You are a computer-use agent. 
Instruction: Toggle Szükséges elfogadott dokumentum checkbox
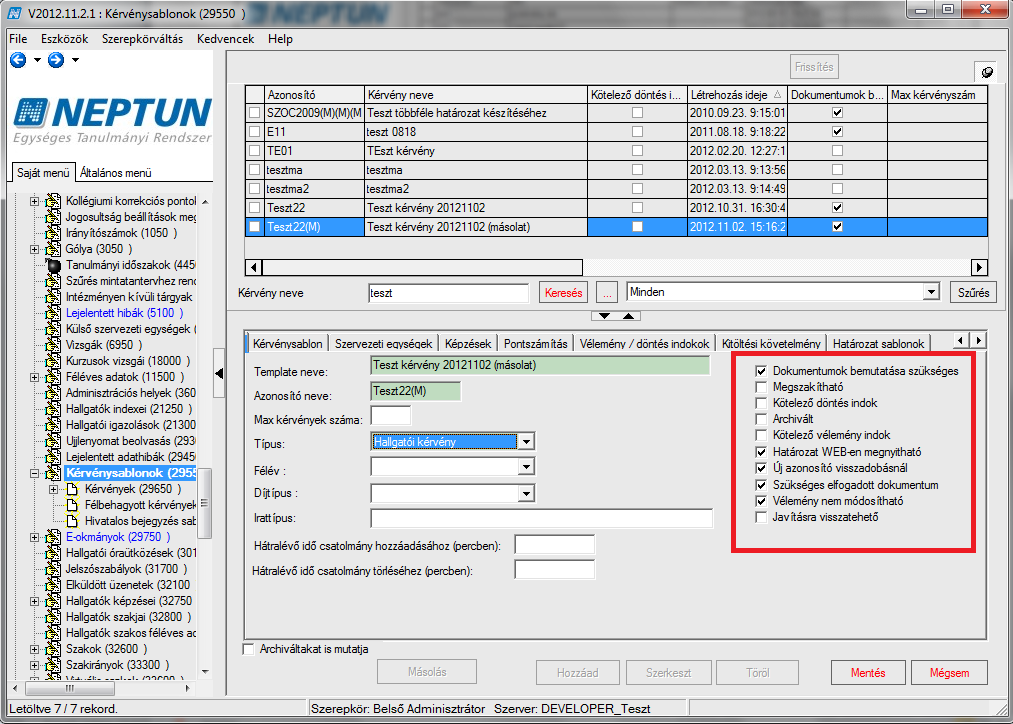coord(761,485)
